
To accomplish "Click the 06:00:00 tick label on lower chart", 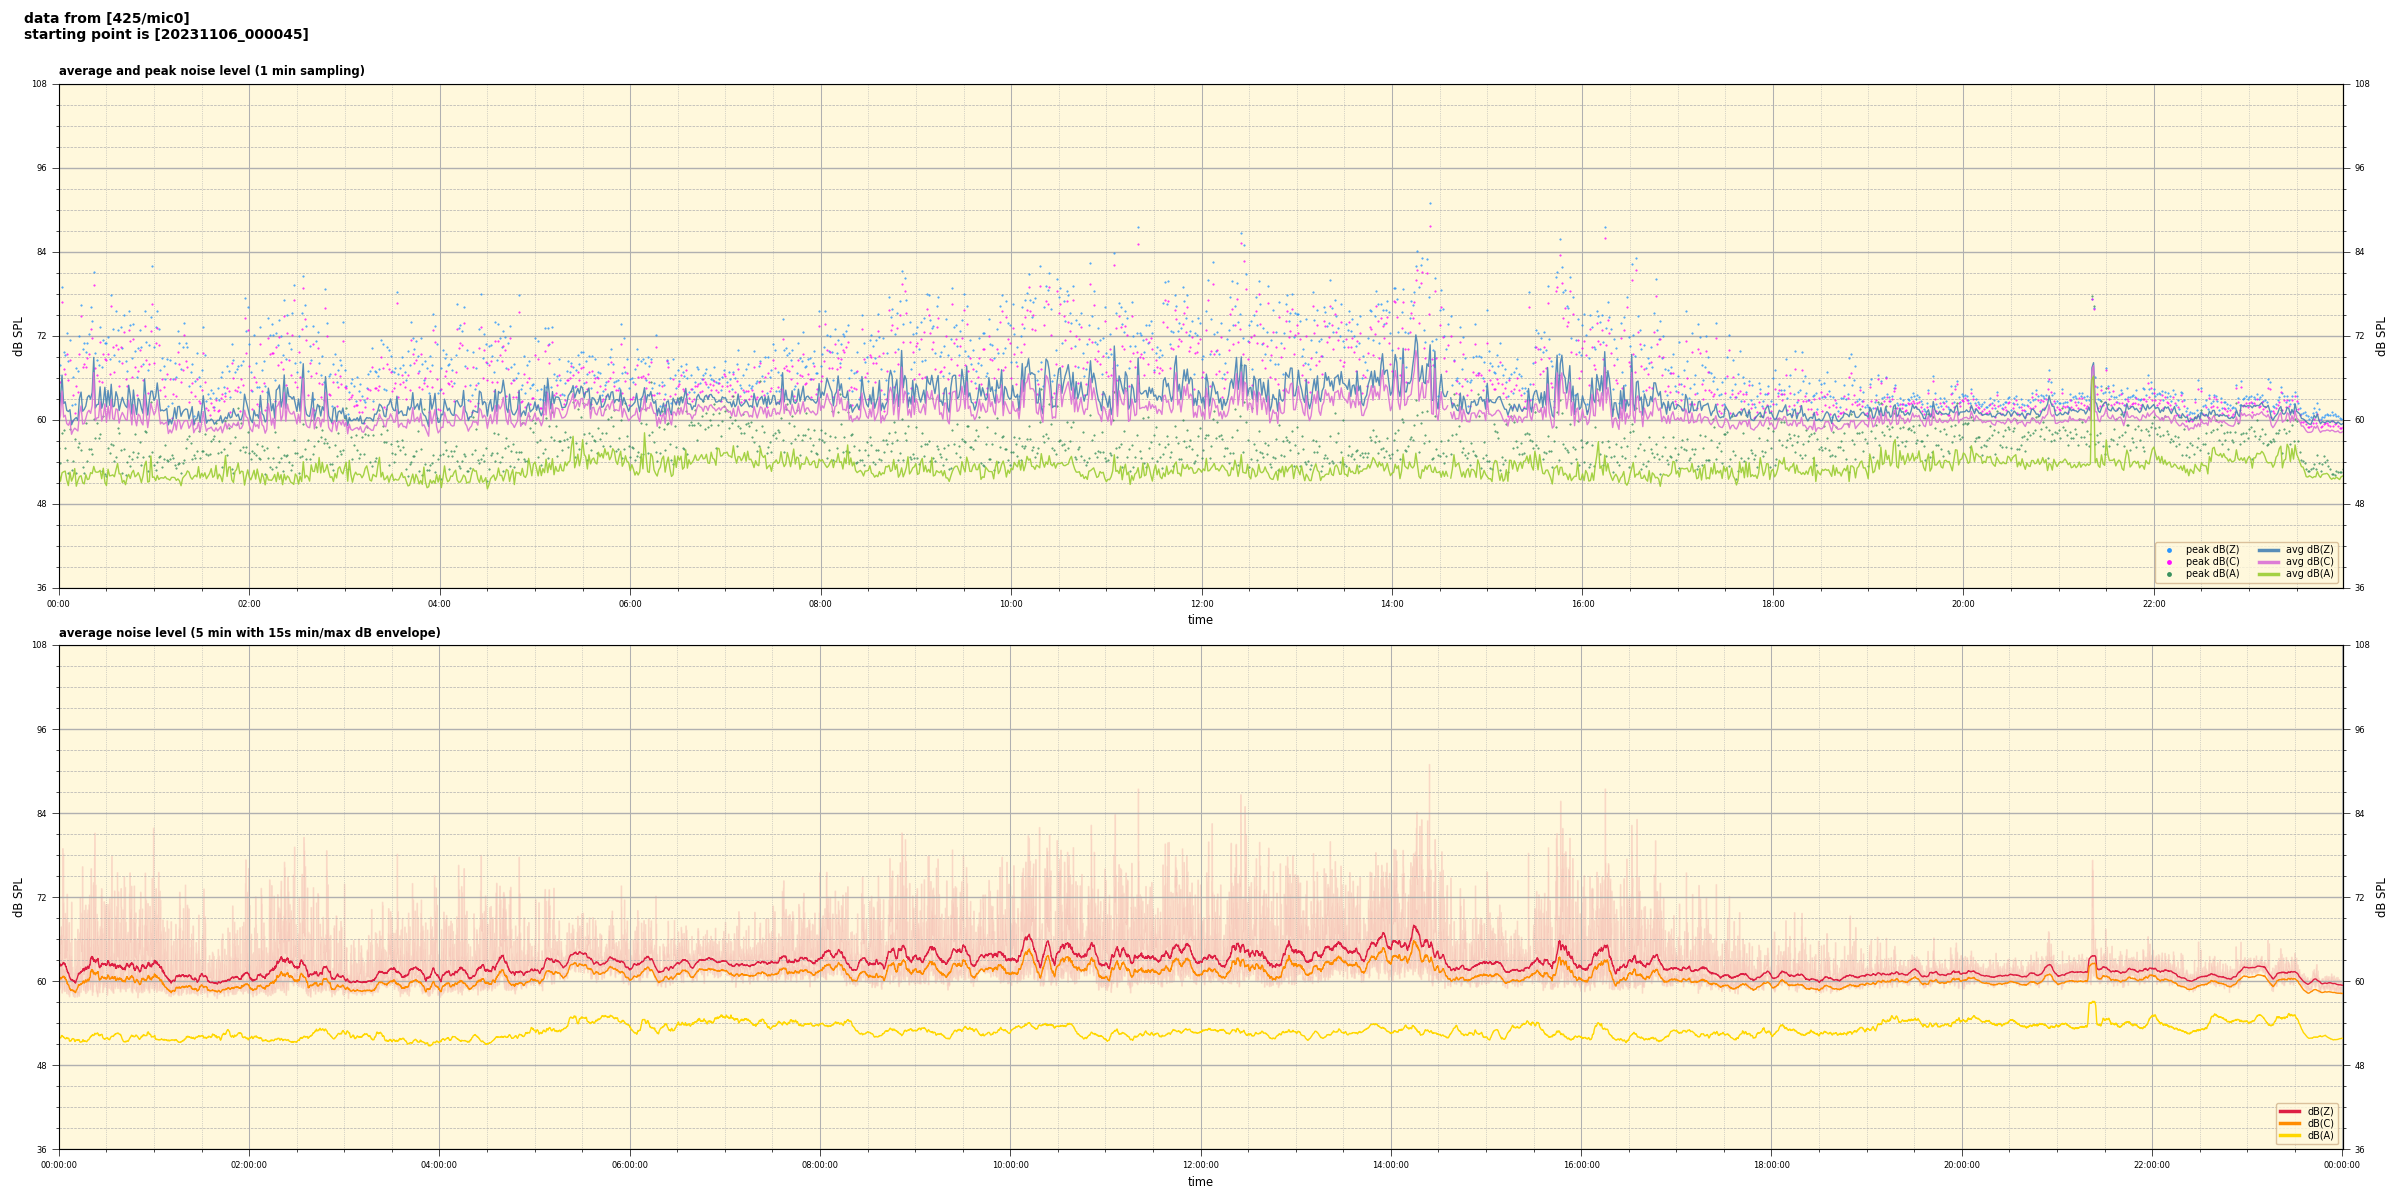I will pyautogui.click(x=629, y=1165).
